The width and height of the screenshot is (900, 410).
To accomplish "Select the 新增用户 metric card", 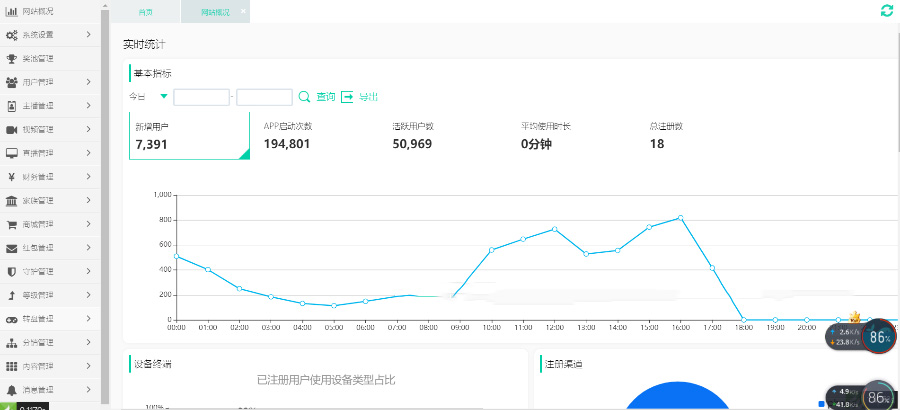I will 189,136.
